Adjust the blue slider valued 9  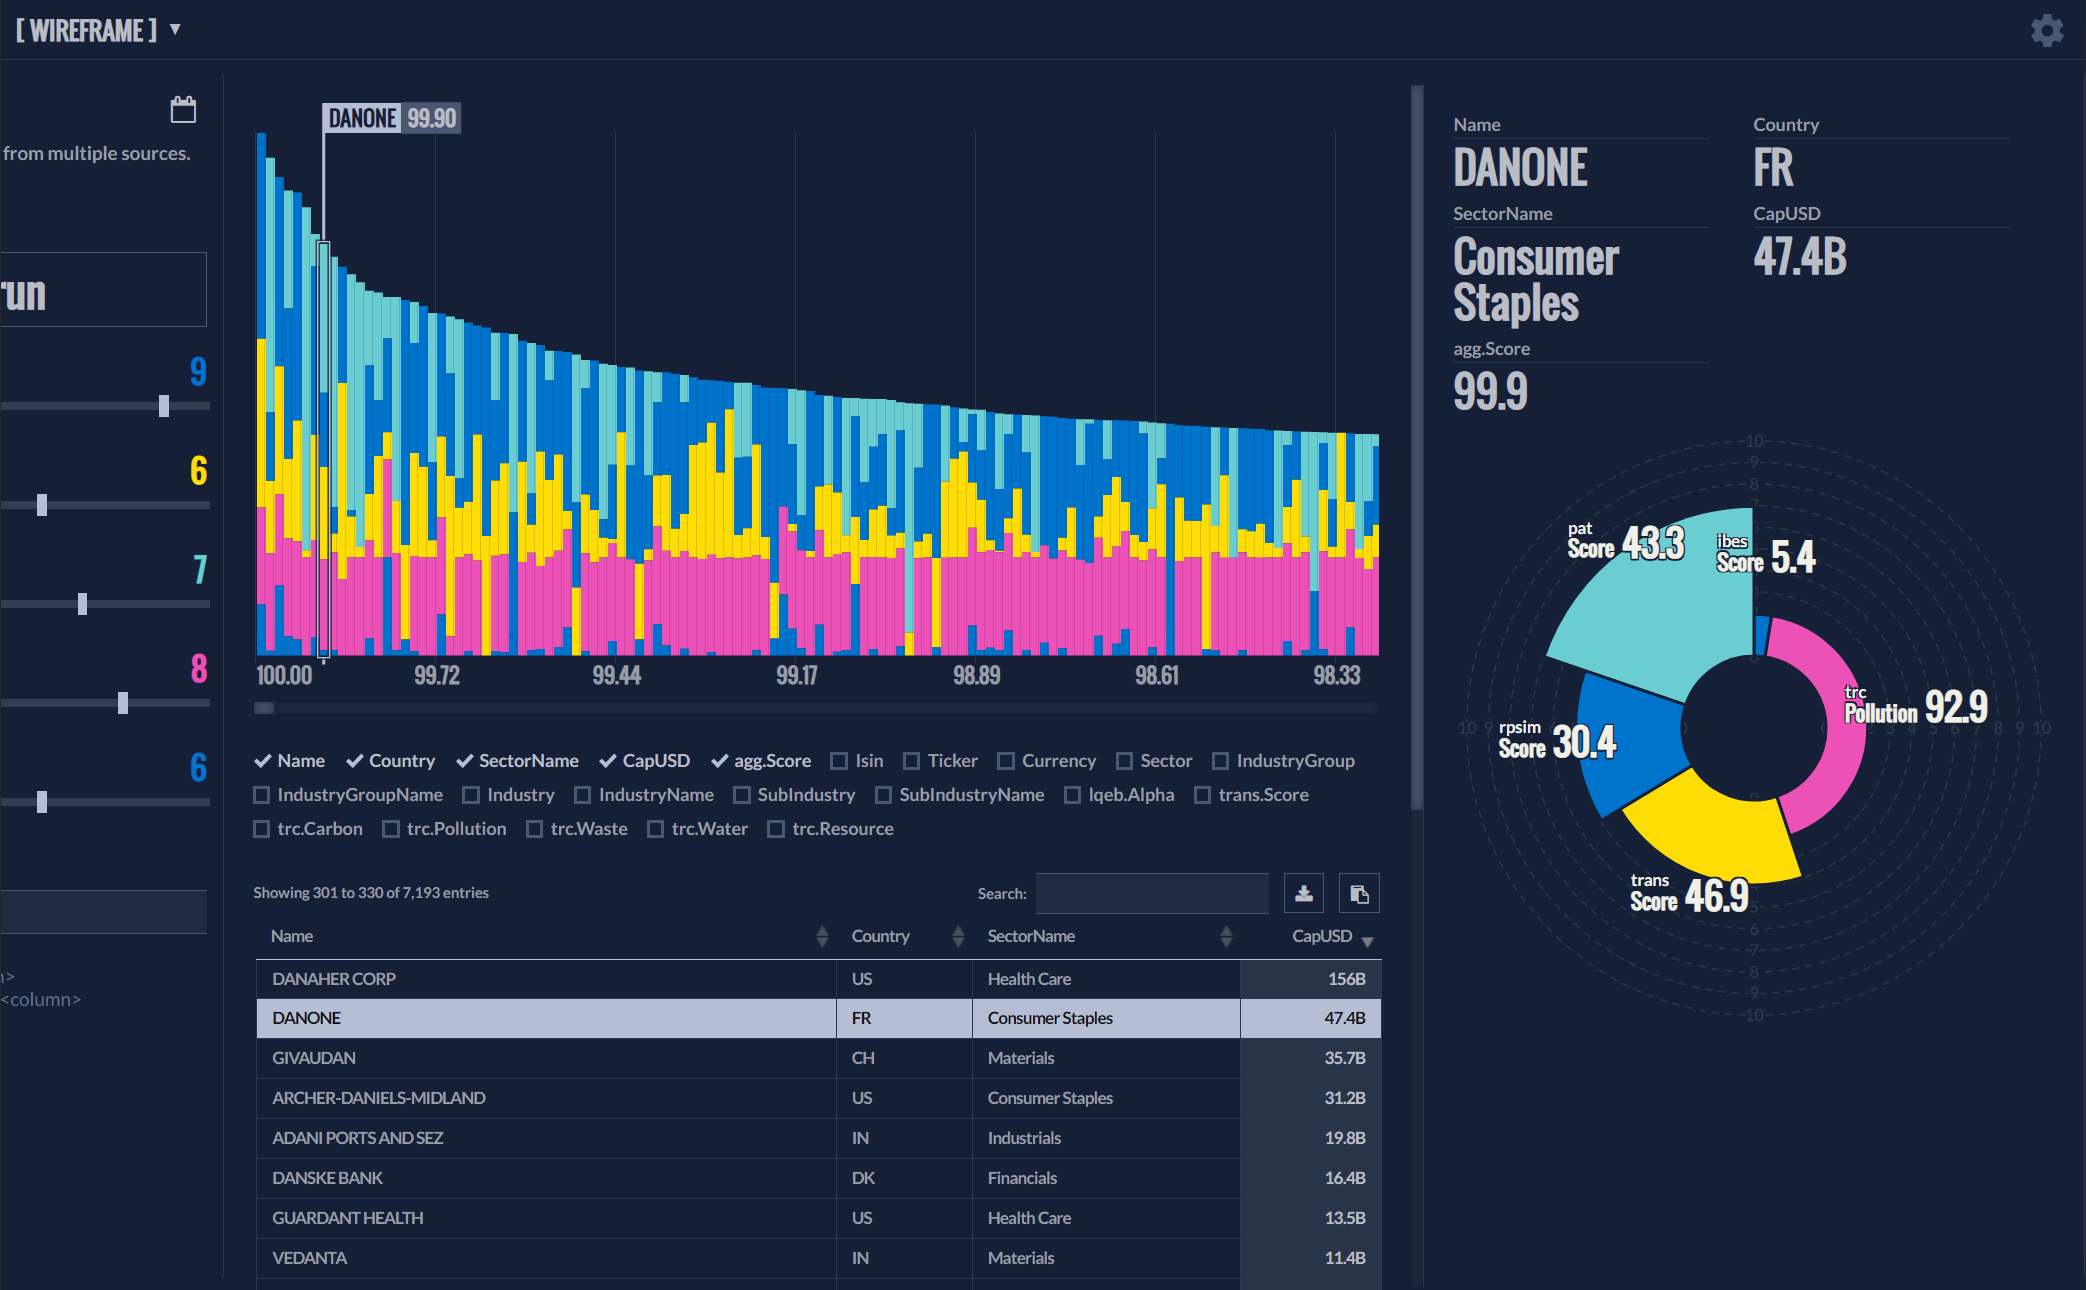pyautogui.click(x=164, y=406)
